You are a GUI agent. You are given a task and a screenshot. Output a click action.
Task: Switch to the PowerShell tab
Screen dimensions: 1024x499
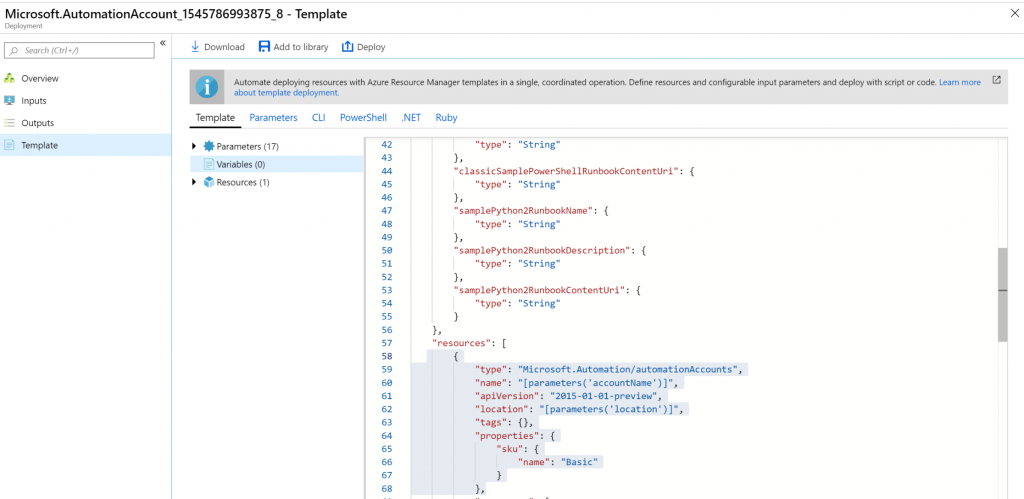tap(363, 117)
